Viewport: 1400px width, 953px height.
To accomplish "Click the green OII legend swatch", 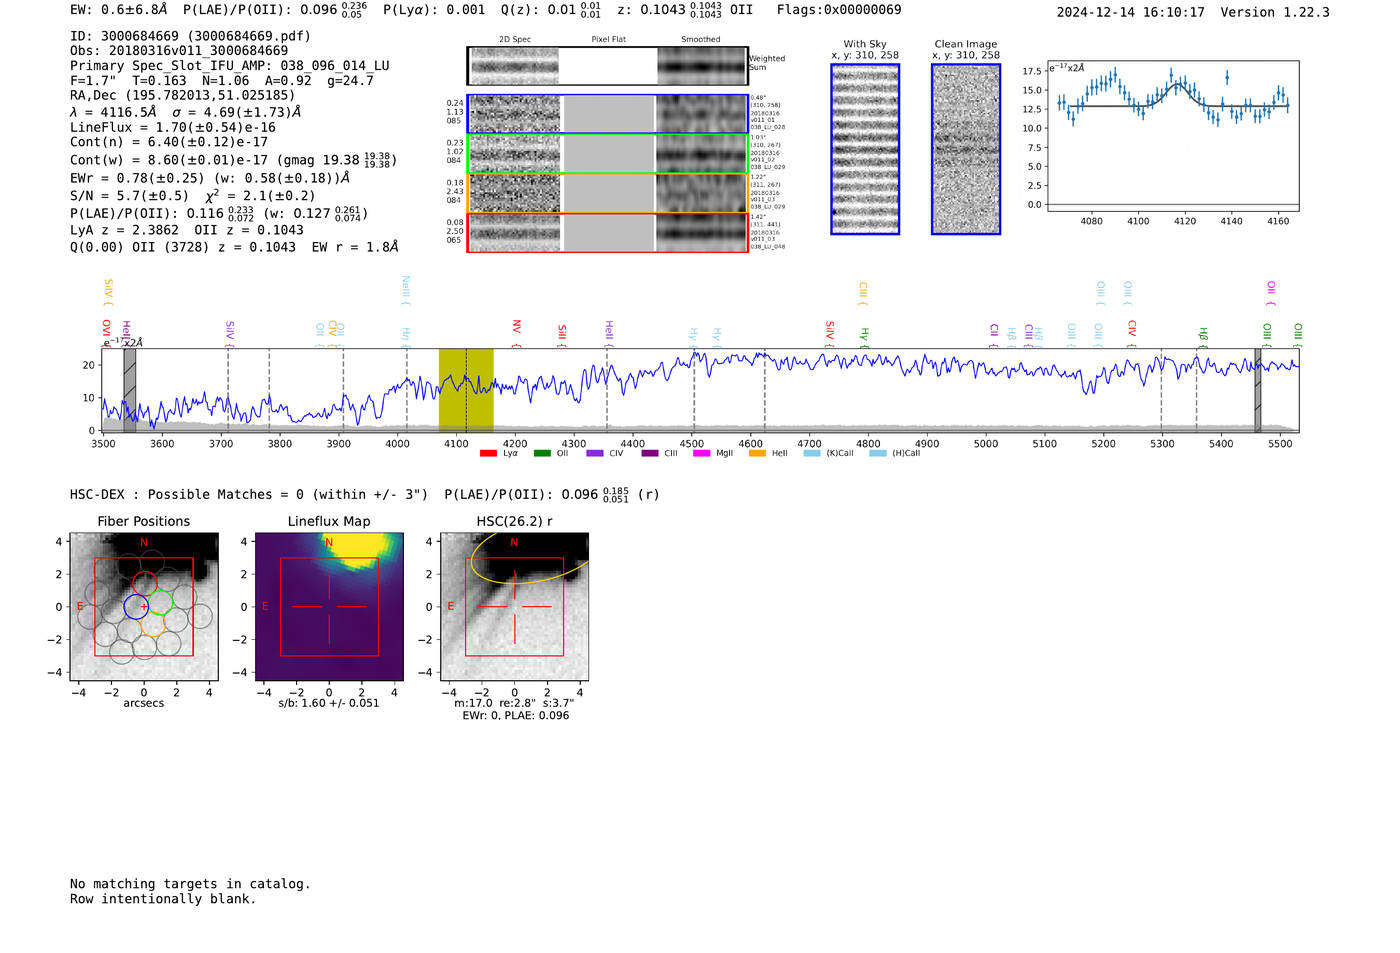I will tap(542, 454).
